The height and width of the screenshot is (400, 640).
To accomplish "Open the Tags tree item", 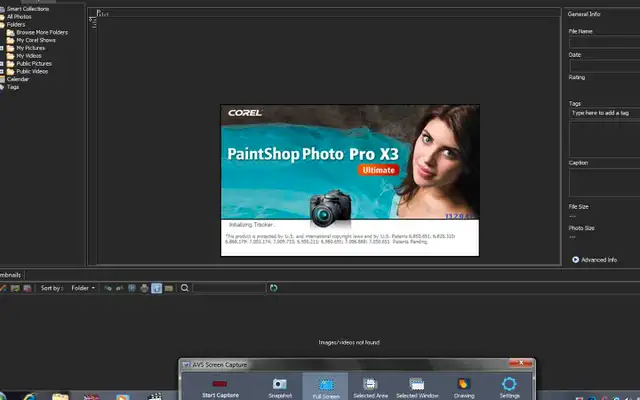I will tap(13, 87).
